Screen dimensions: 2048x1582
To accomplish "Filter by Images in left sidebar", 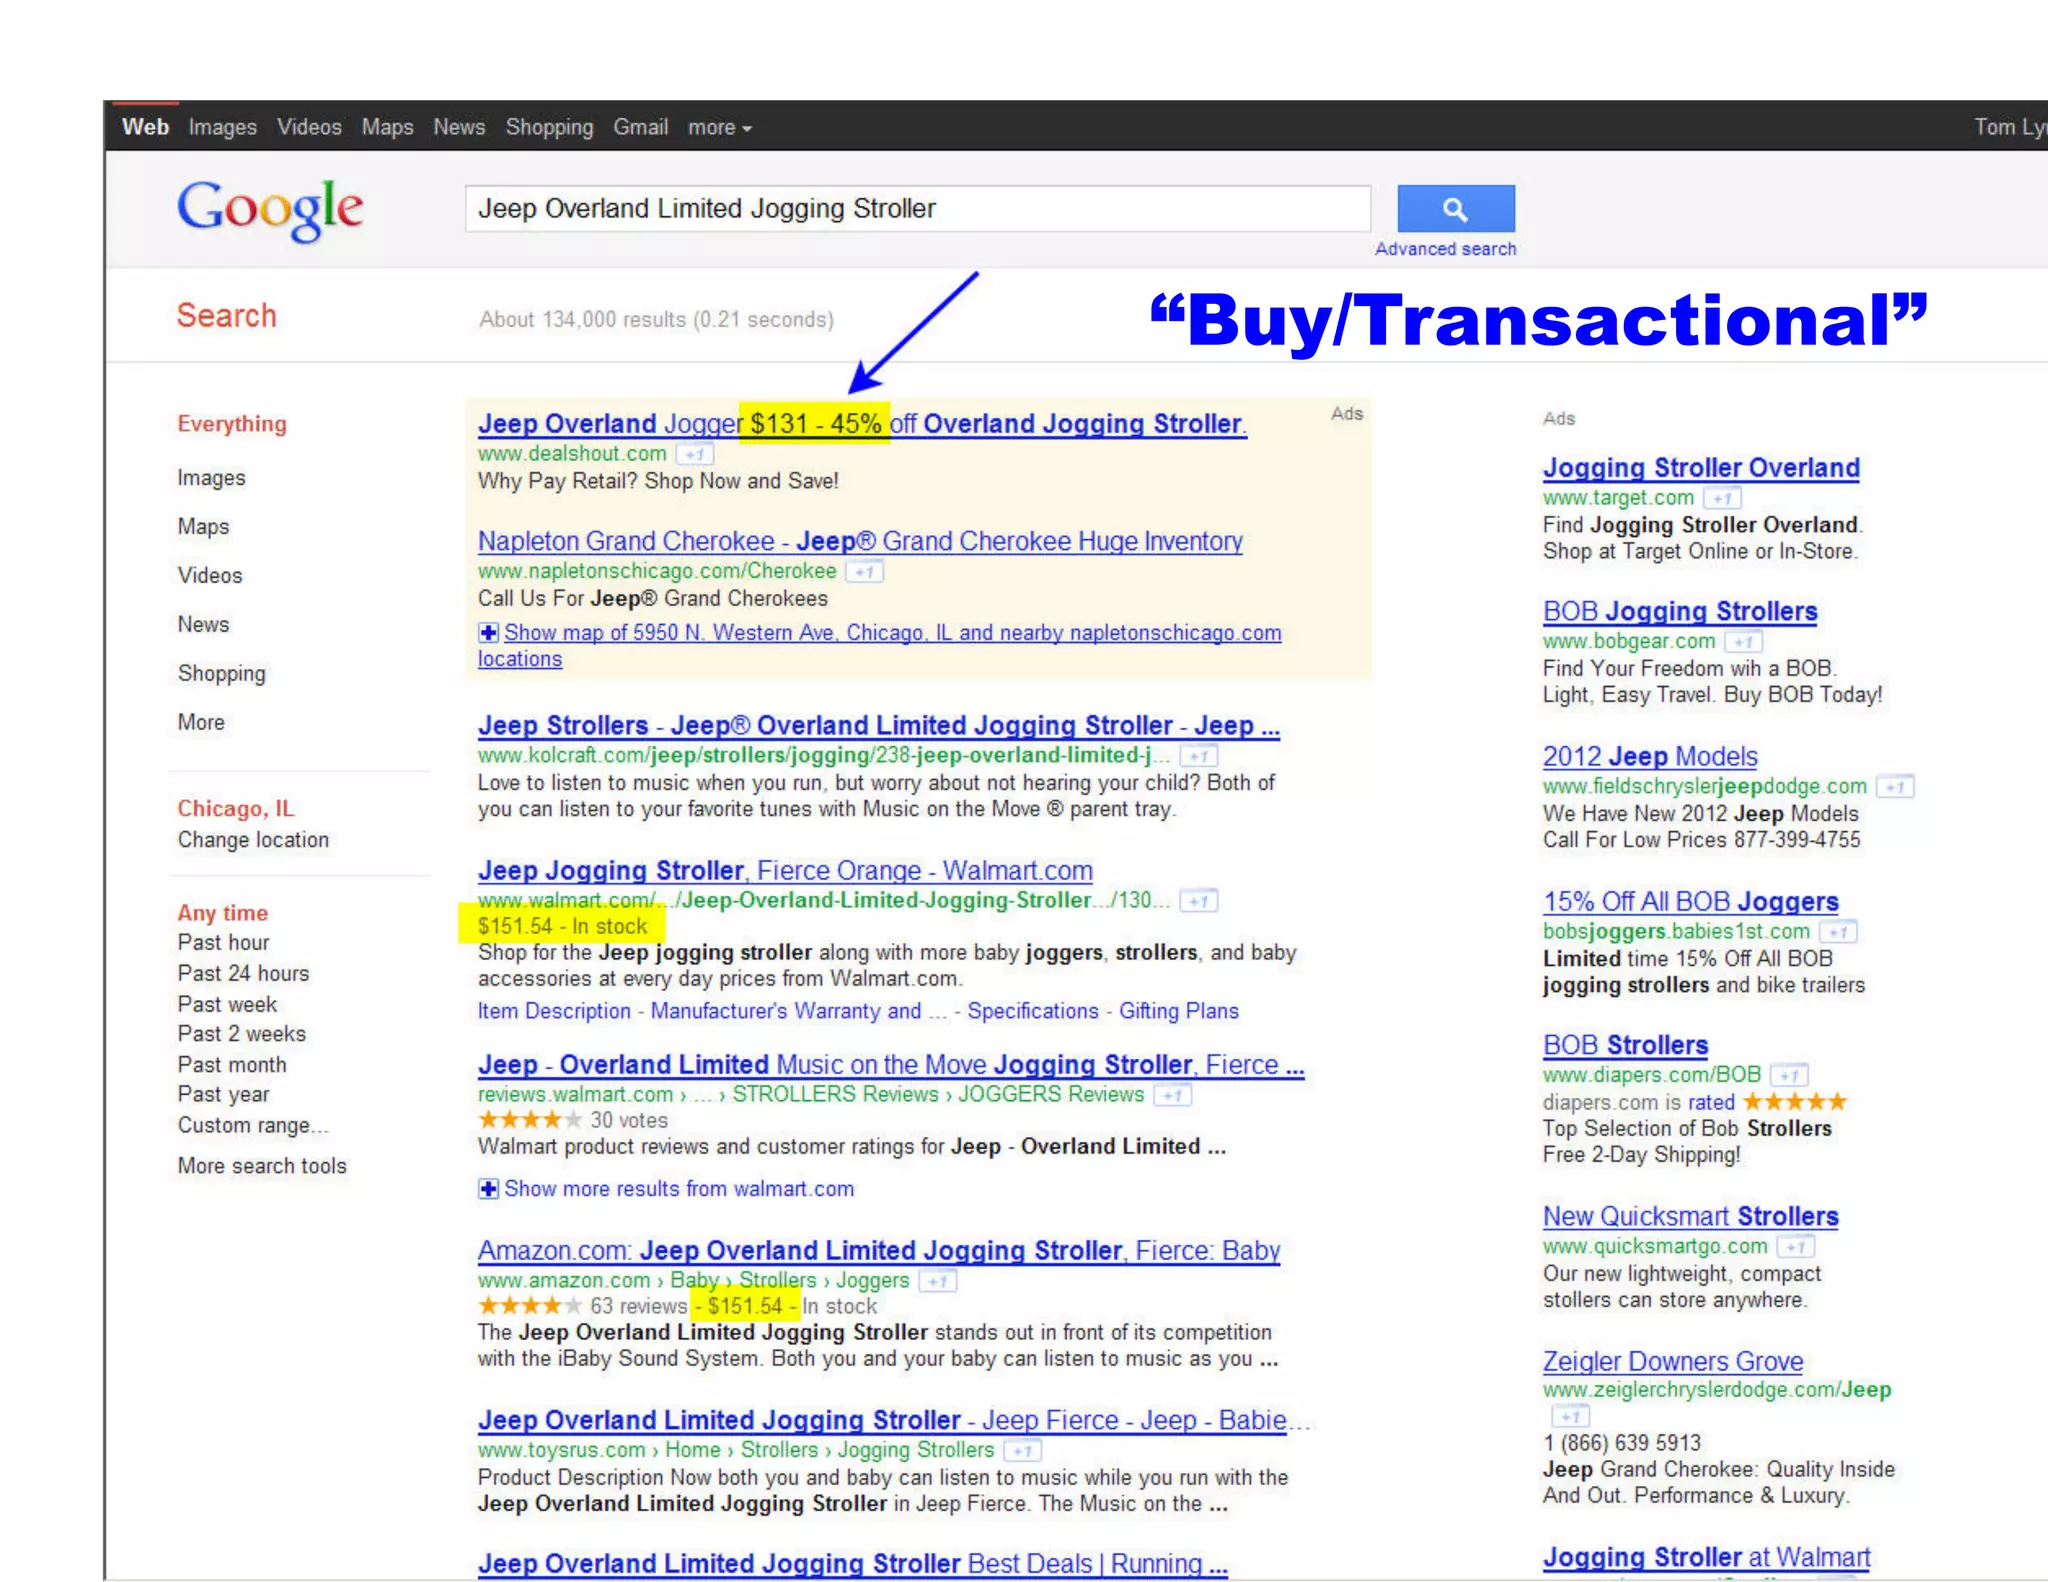I will 211,478.
